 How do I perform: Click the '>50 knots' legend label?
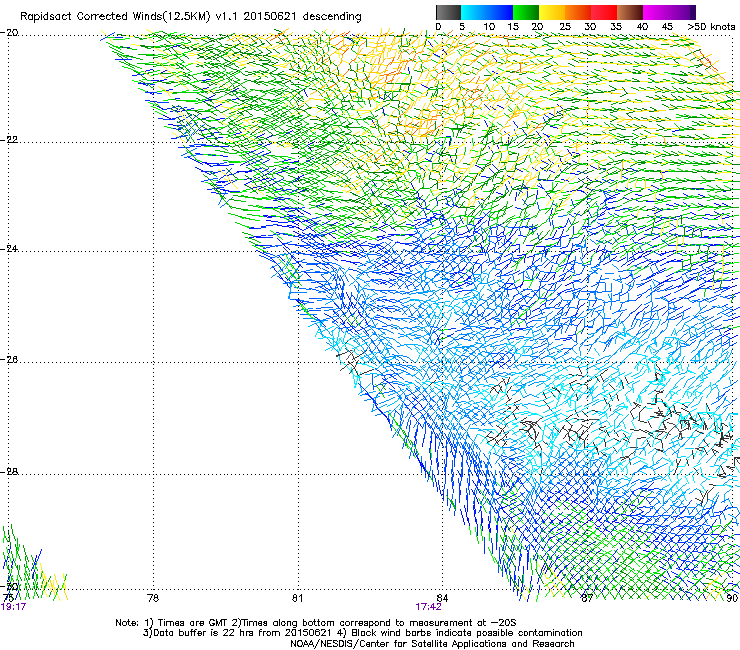point(711,27)
